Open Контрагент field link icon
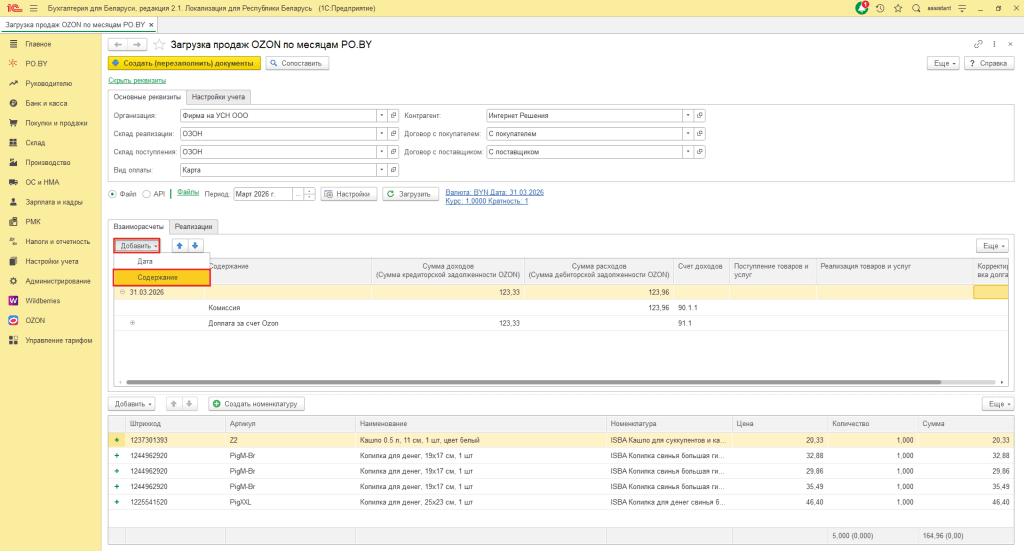 coord(699,116)
